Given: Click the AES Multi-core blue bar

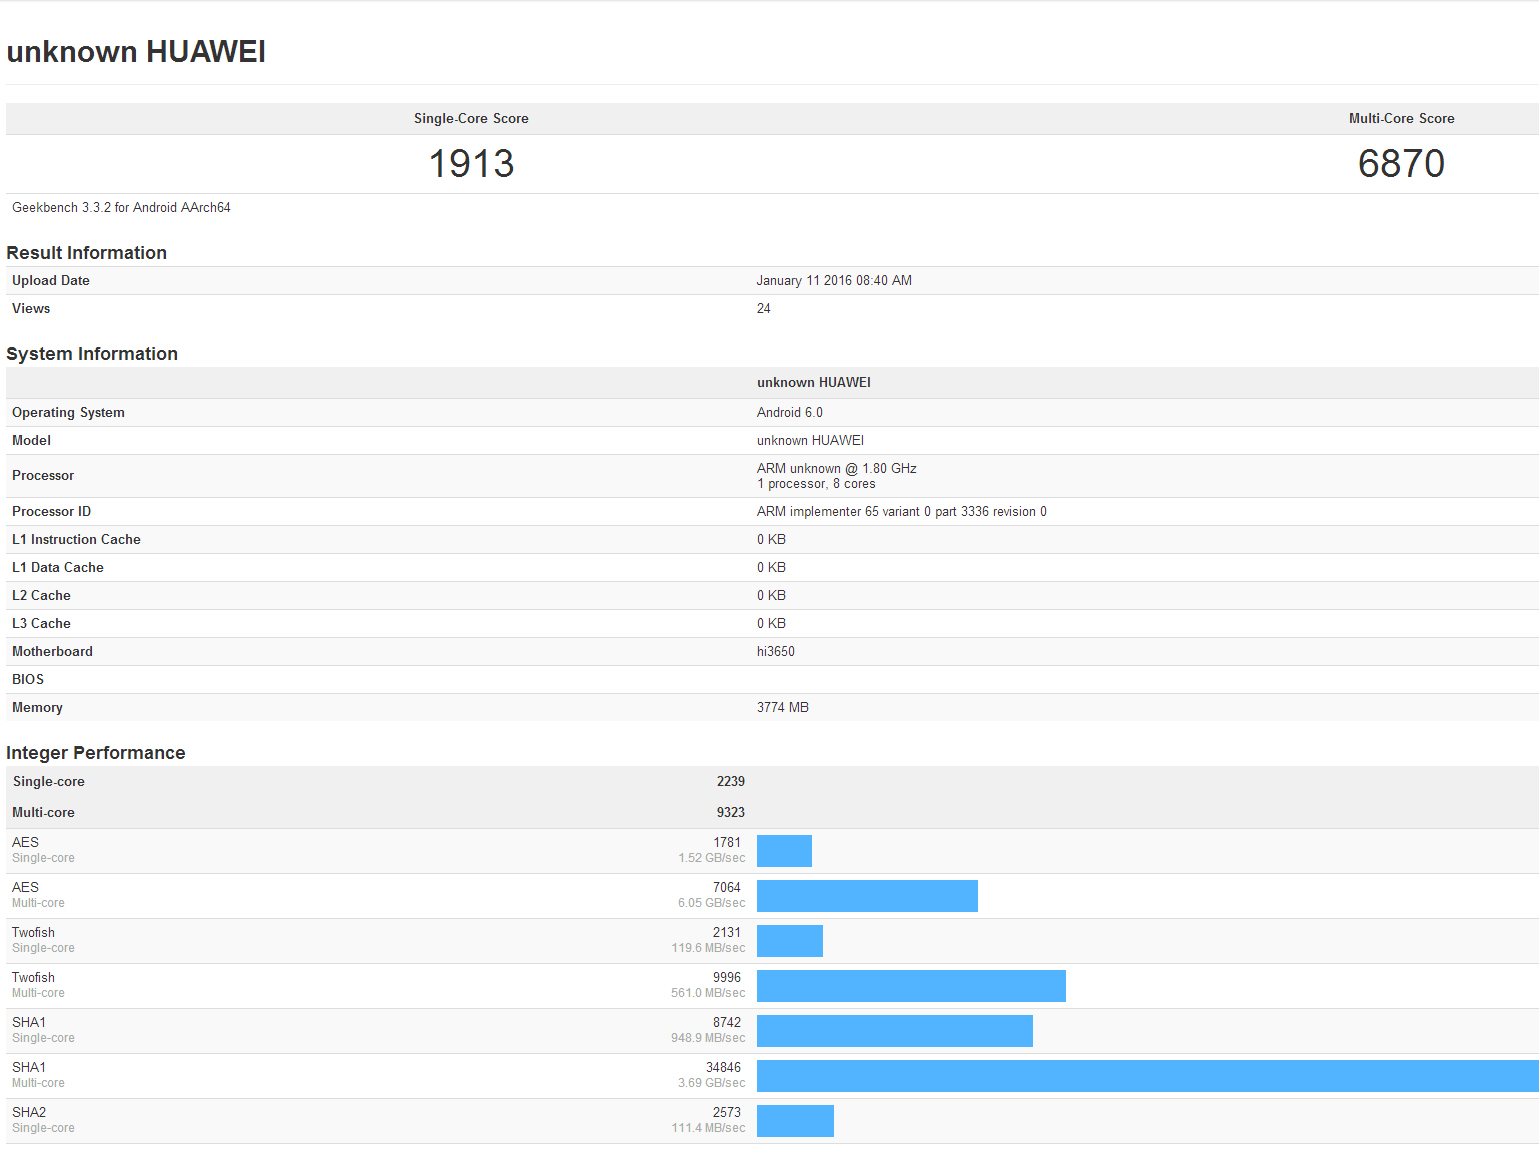Looking at the screenshot, I should click(867, 896).
